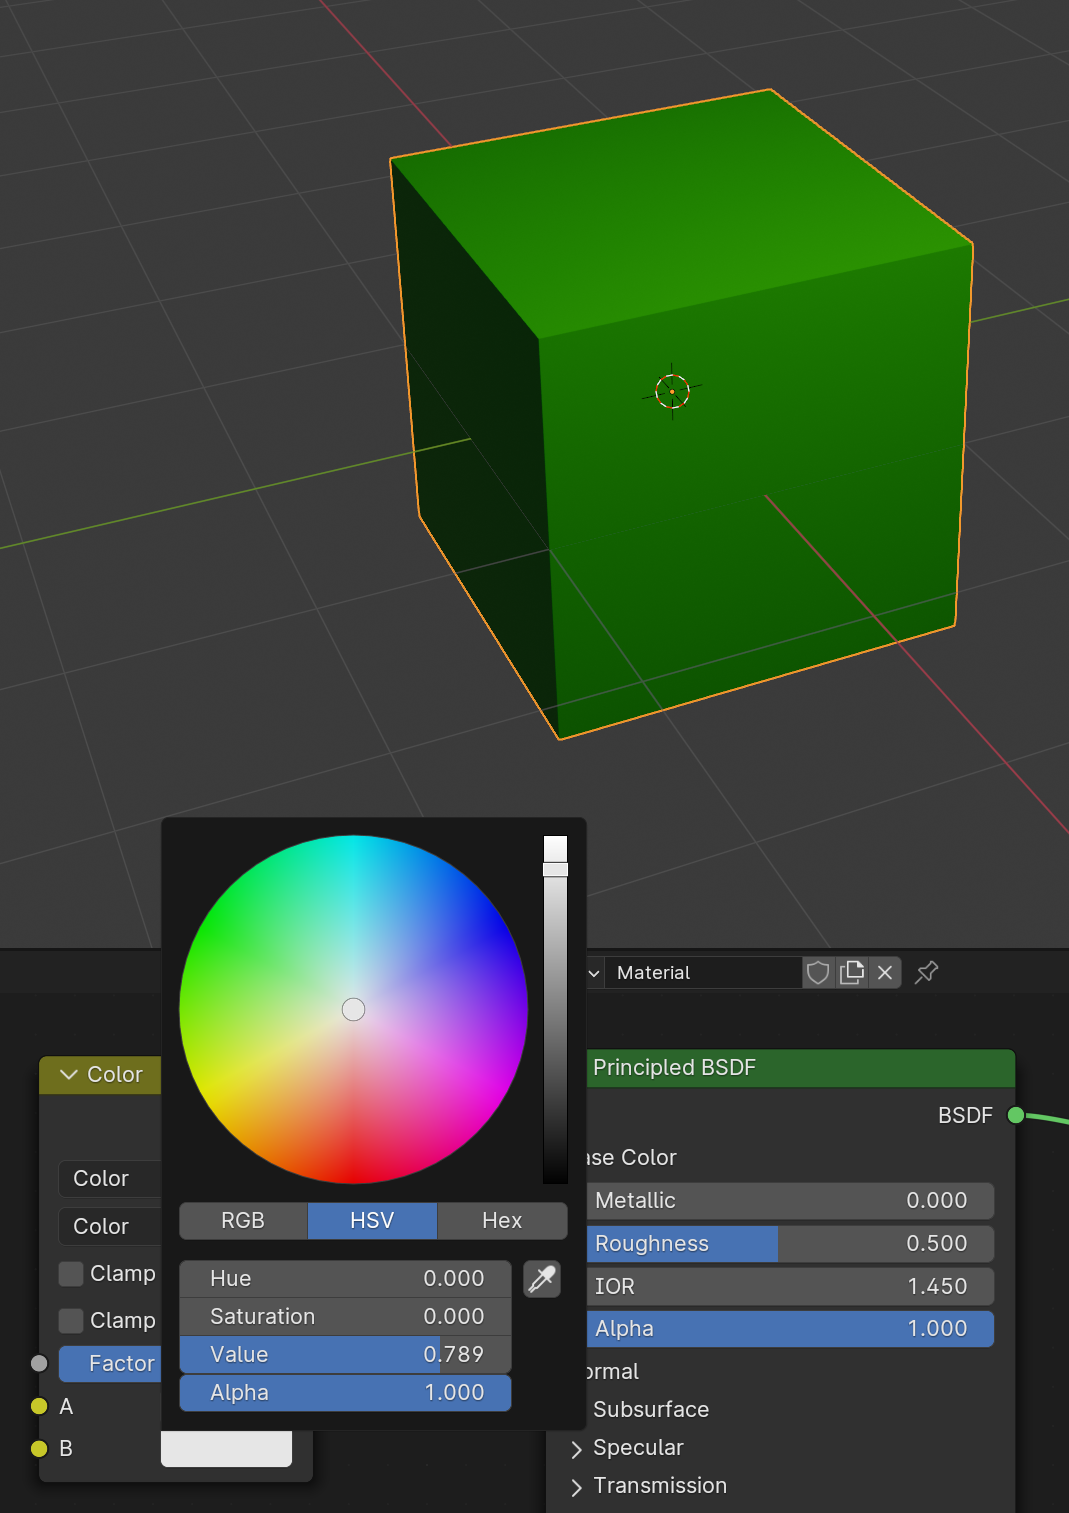Adjust the Value slider at 0.789
This screenshot has height=1513, width=1069.
click(x=345, y=1355)
